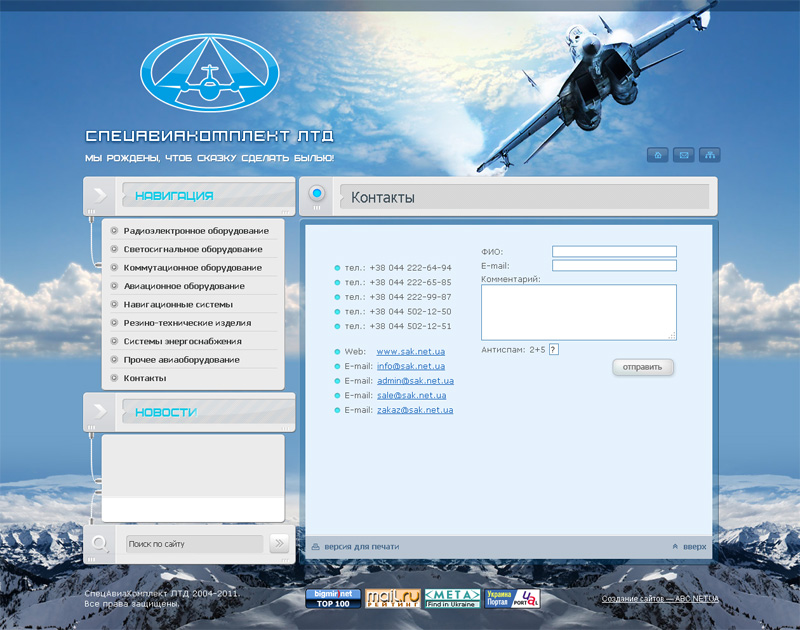This screenshot has width=800, height=630.
Task: Click the home icon in the header
Action: tap(658, 155)
